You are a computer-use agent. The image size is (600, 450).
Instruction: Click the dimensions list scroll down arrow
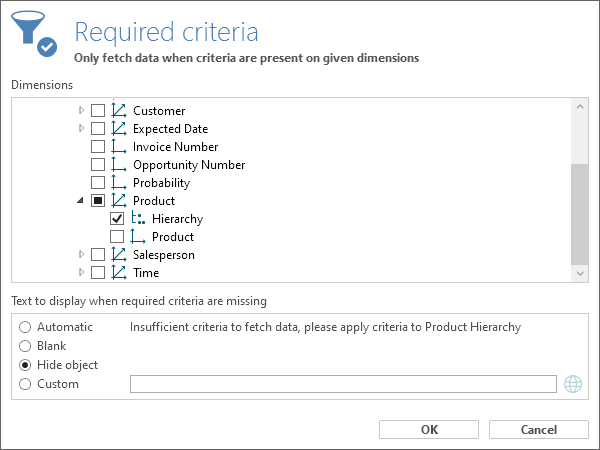[x=580, y=274]
